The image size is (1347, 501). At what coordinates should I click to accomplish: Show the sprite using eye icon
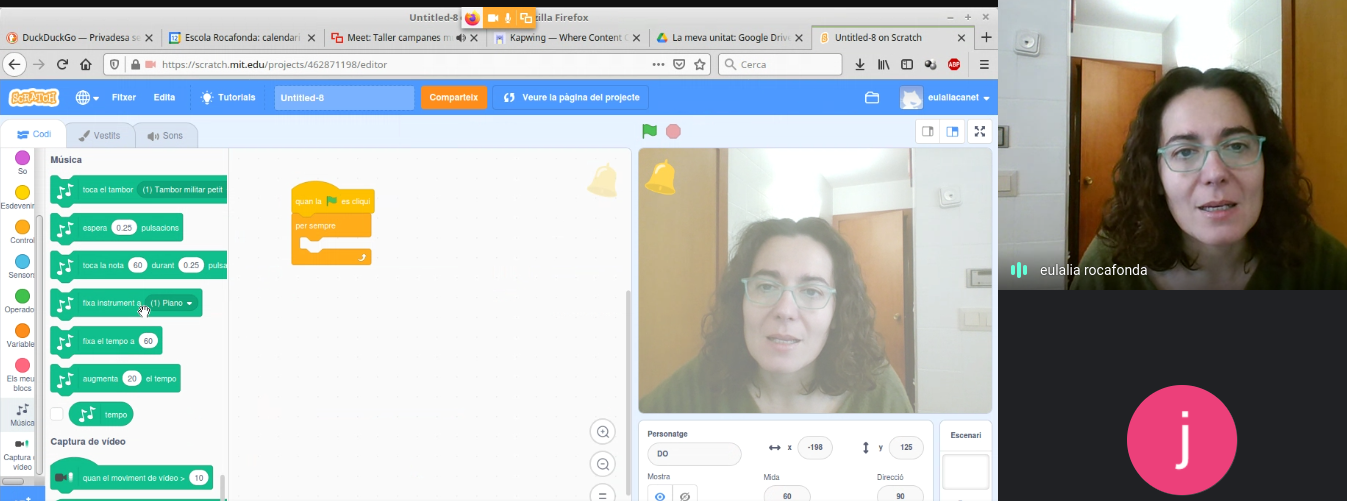(x=659, y=495)
